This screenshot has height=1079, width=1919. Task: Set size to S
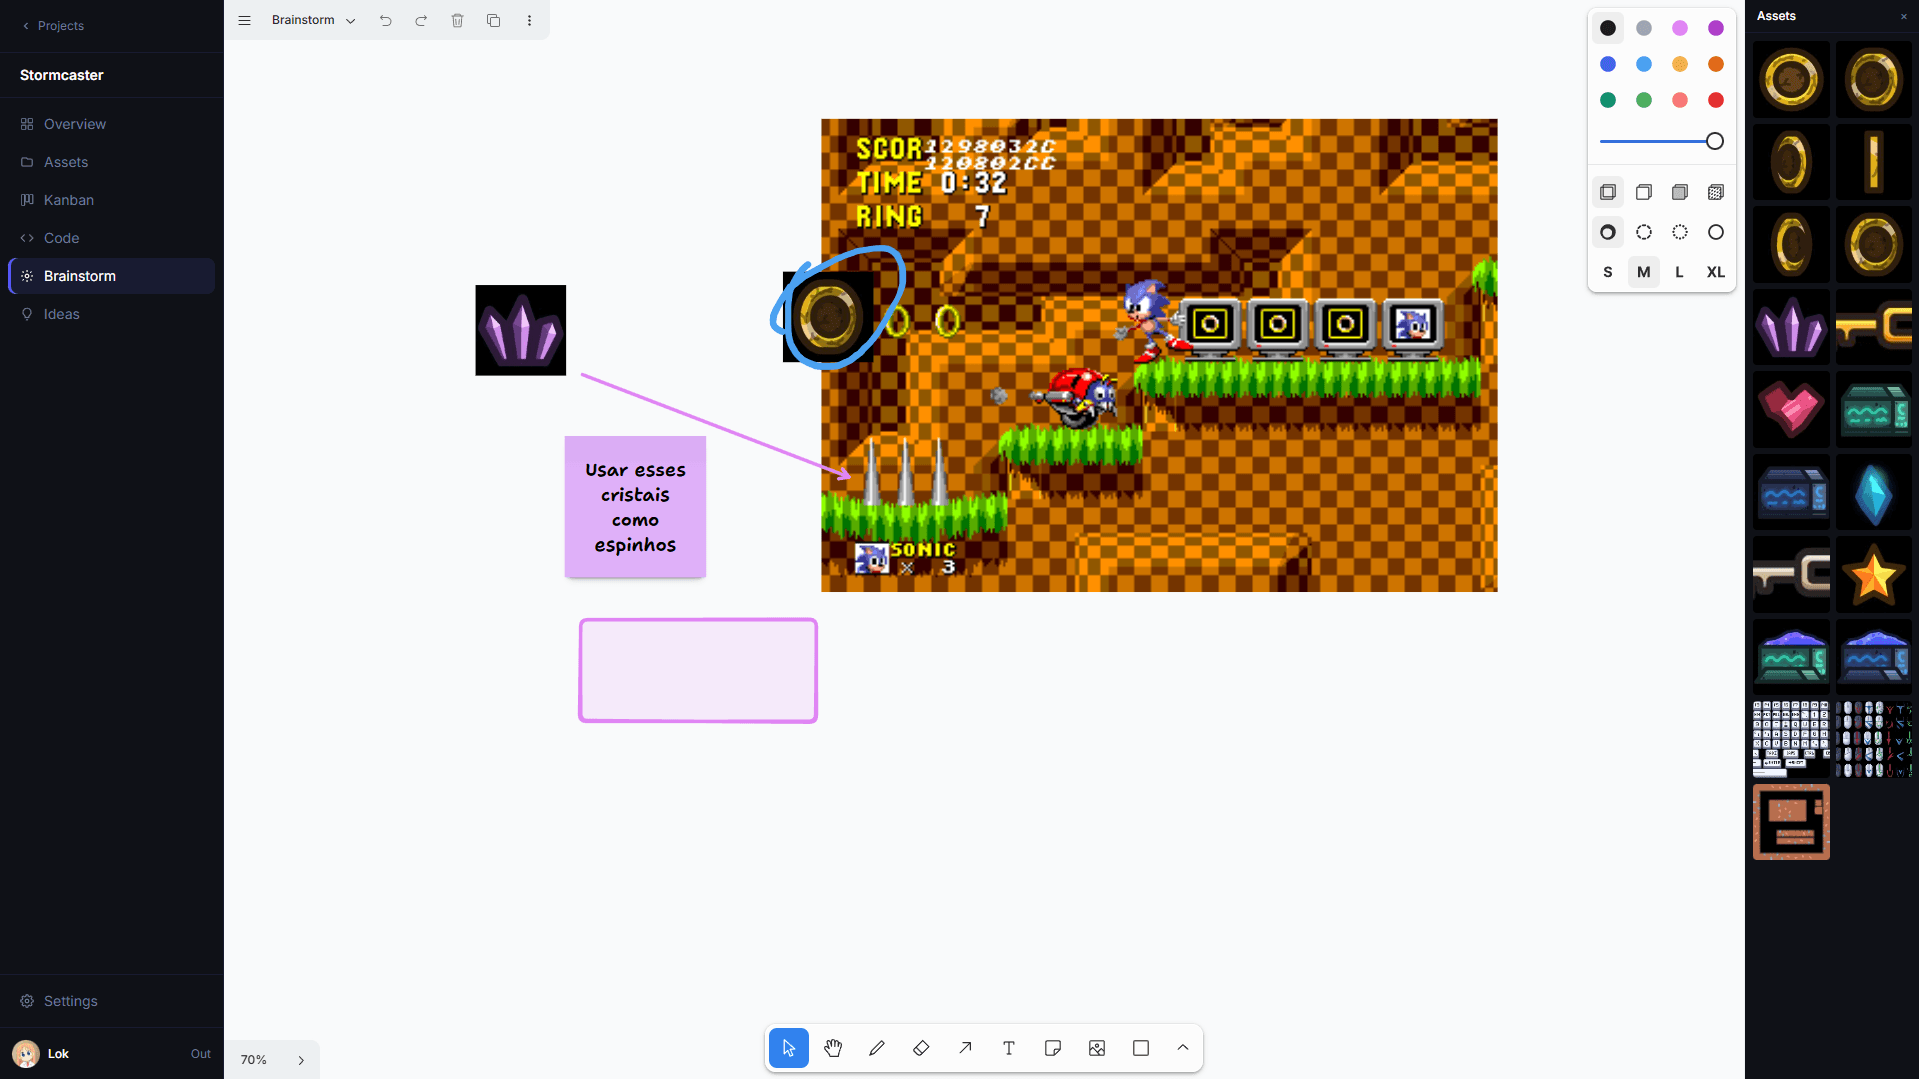(x=1608, y=272)
